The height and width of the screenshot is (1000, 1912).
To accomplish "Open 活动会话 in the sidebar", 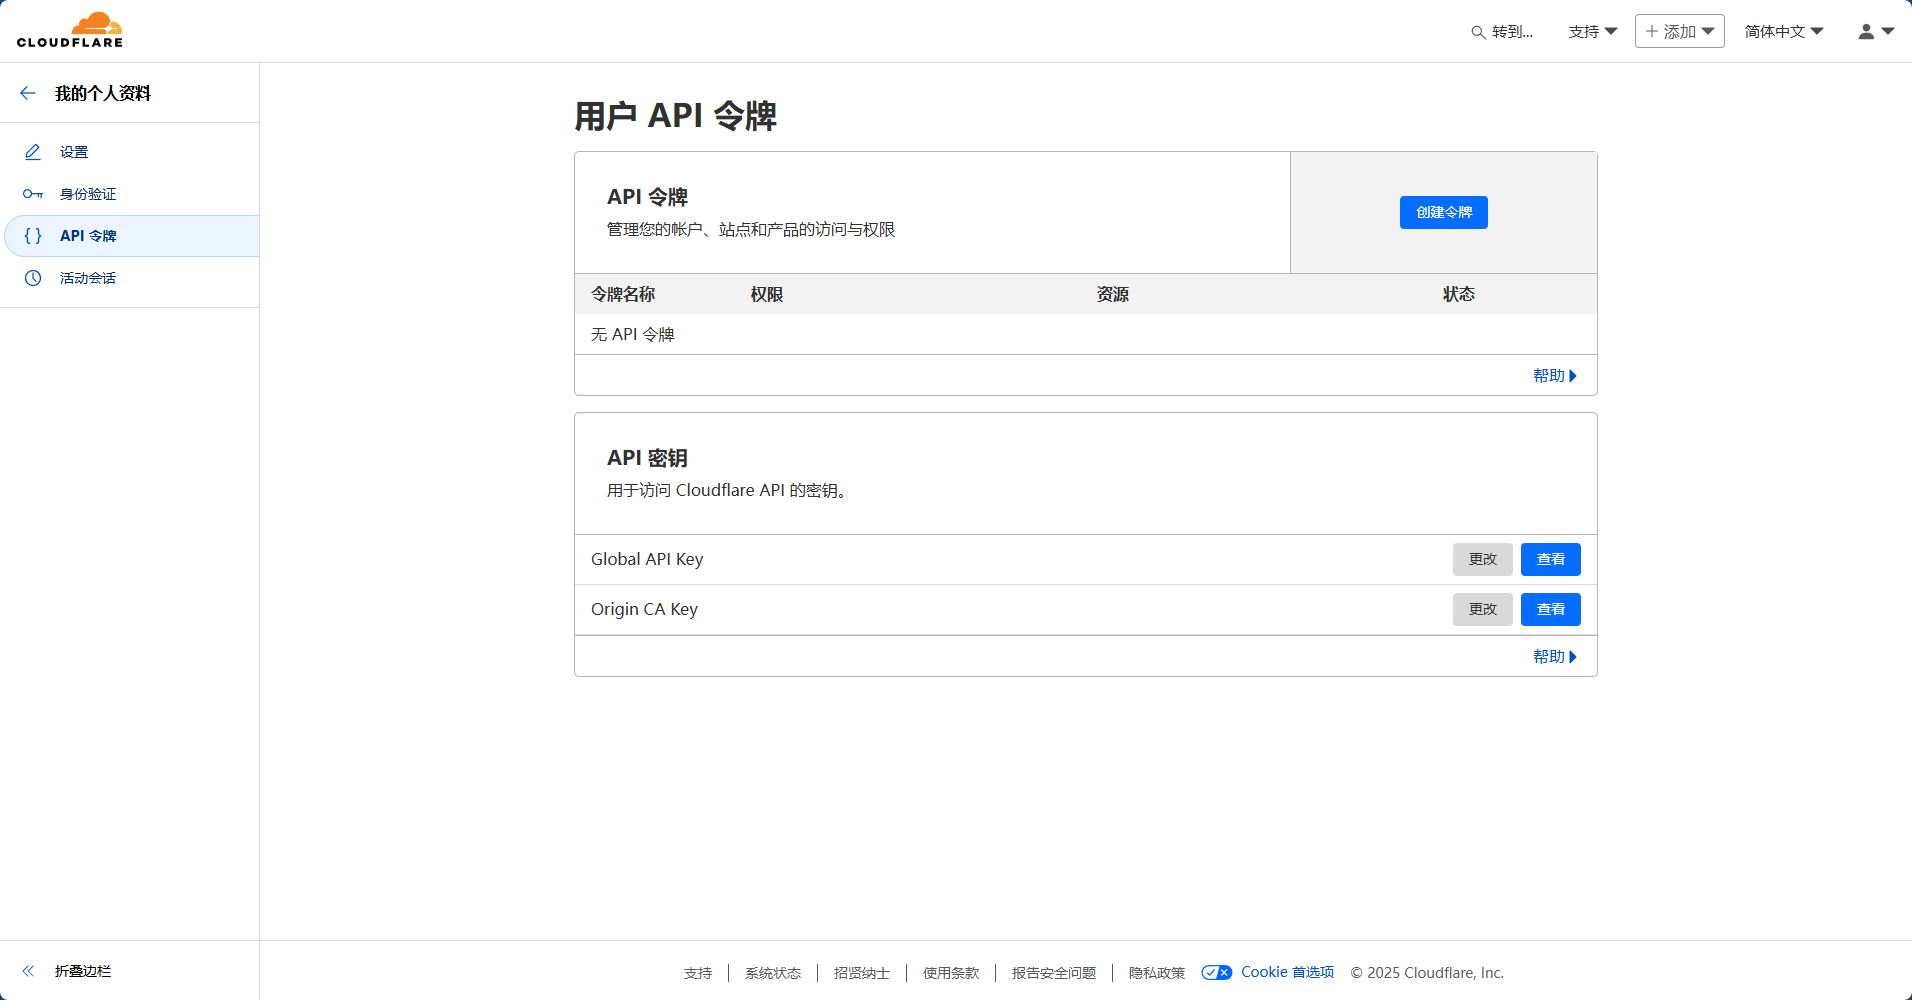I will coord(130,278).
